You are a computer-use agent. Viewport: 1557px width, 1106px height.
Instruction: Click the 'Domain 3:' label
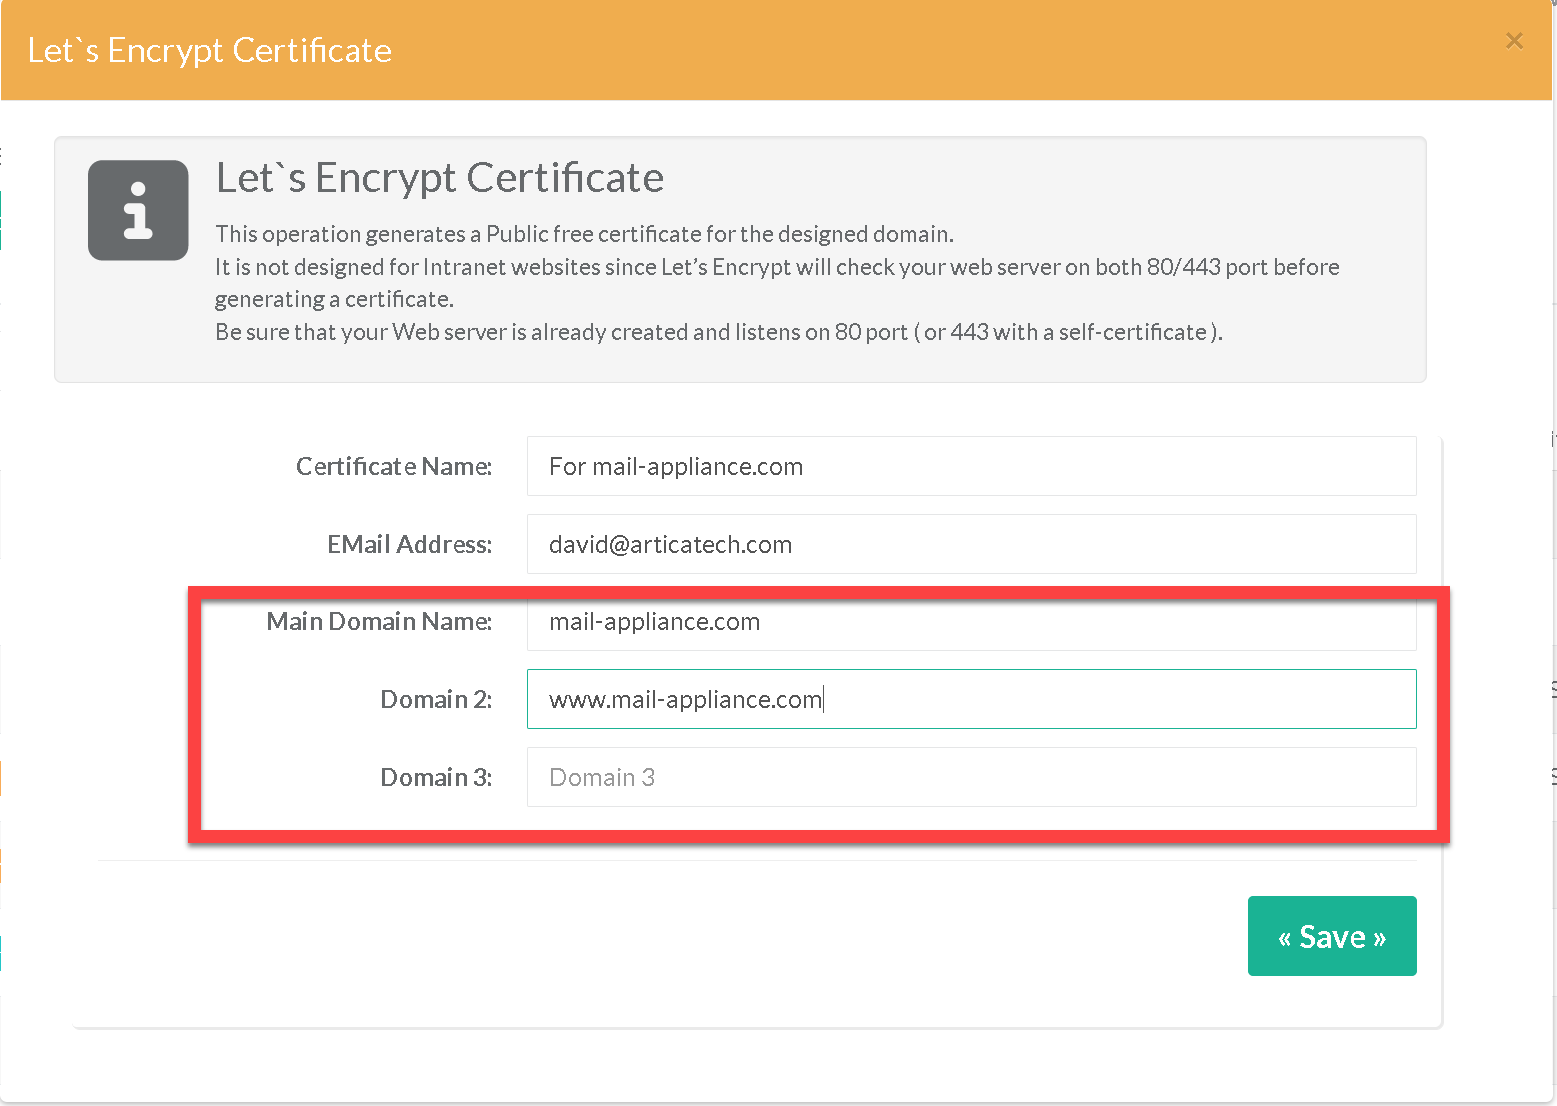pyautogui.click(x=435, y=777)
